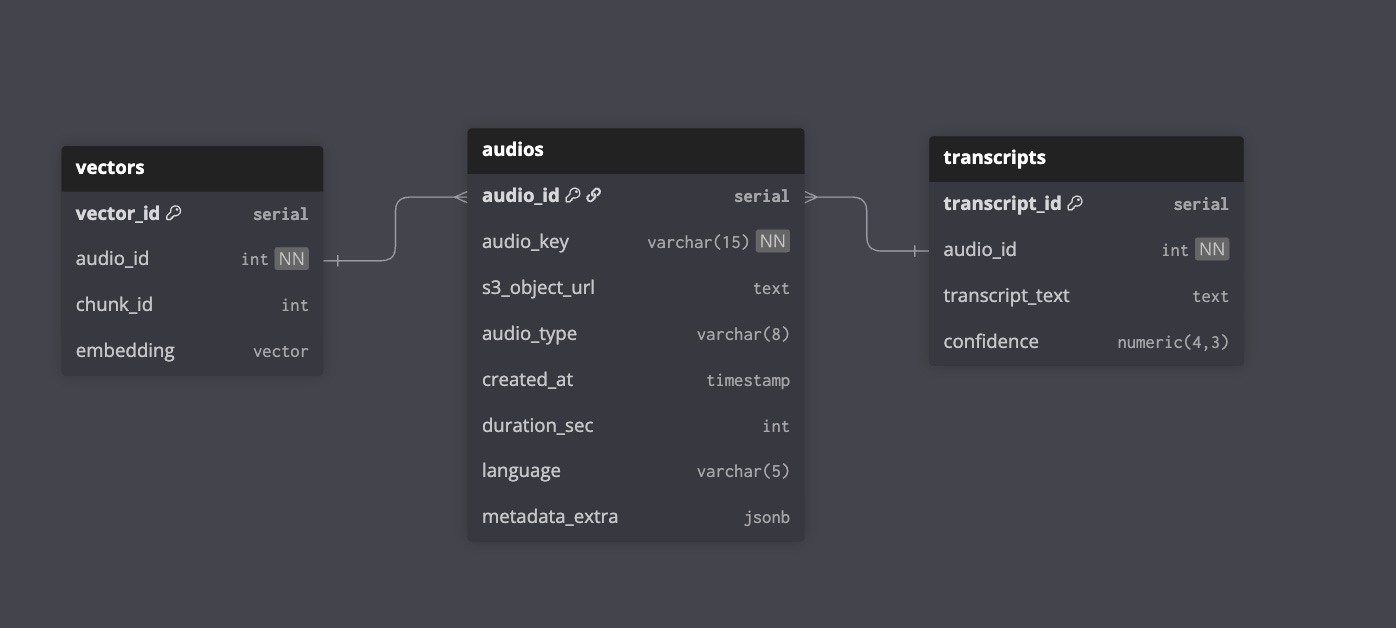Select the embedding field
This screenshot has width=1396, height=628.
192,351
